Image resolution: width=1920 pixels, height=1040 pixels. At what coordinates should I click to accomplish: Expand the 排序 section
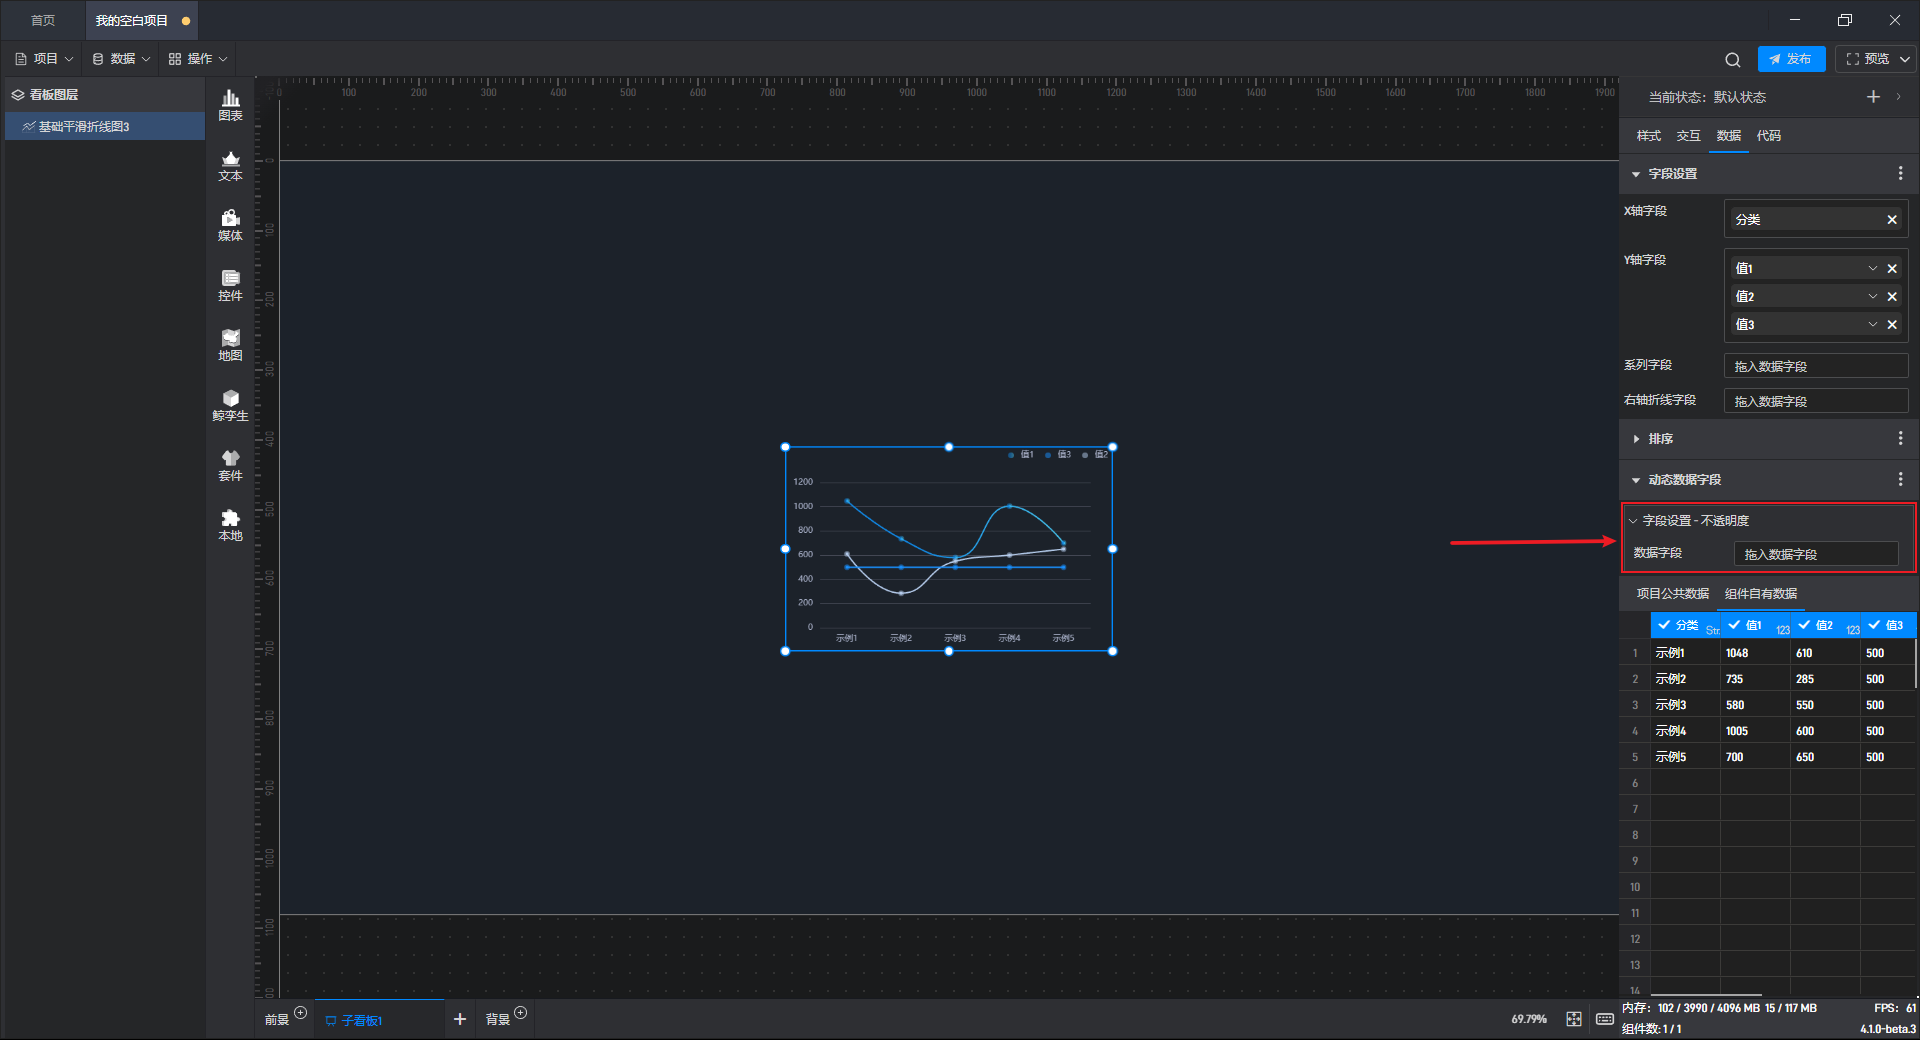[1636, 439]
